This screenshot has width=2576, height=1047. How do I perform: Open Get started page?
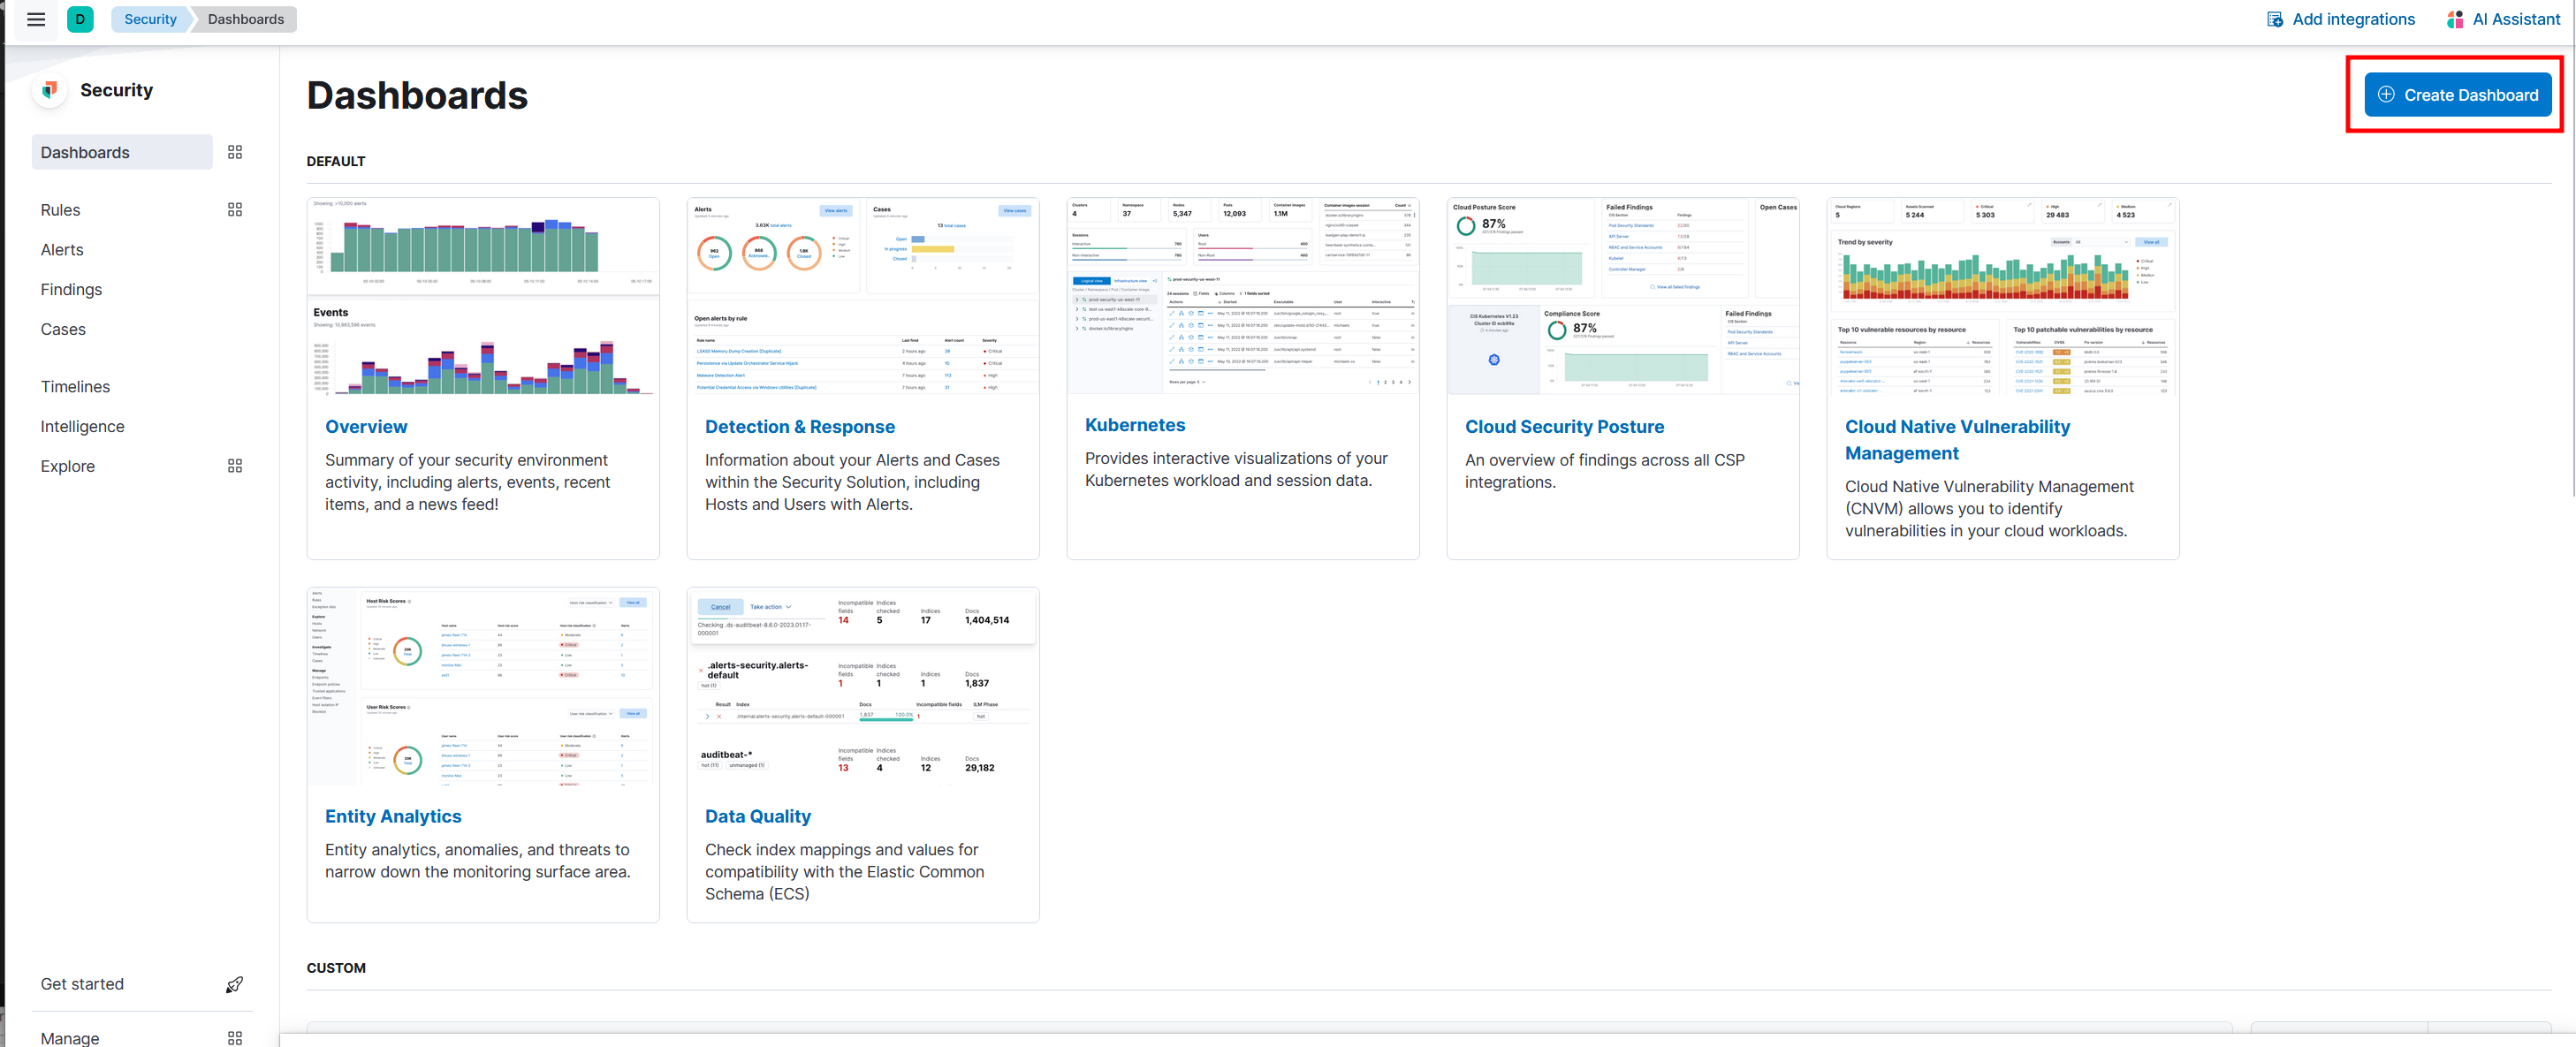[82, 984]
